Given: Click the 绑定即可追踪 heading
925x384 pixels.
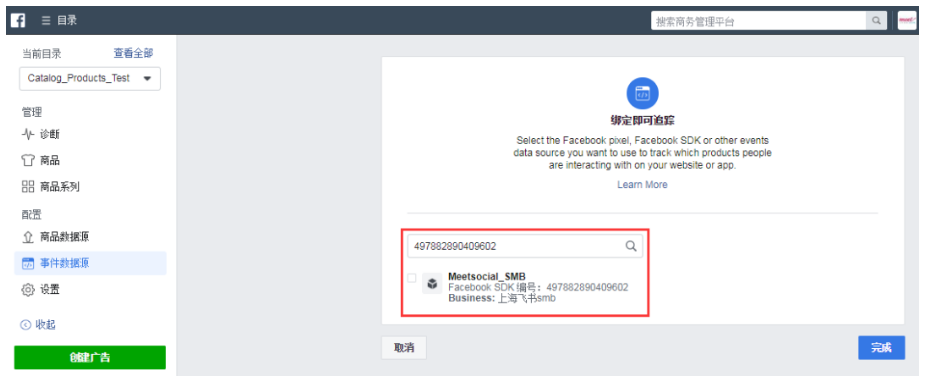Looking at the screenshot, I should tap(642, 120).
